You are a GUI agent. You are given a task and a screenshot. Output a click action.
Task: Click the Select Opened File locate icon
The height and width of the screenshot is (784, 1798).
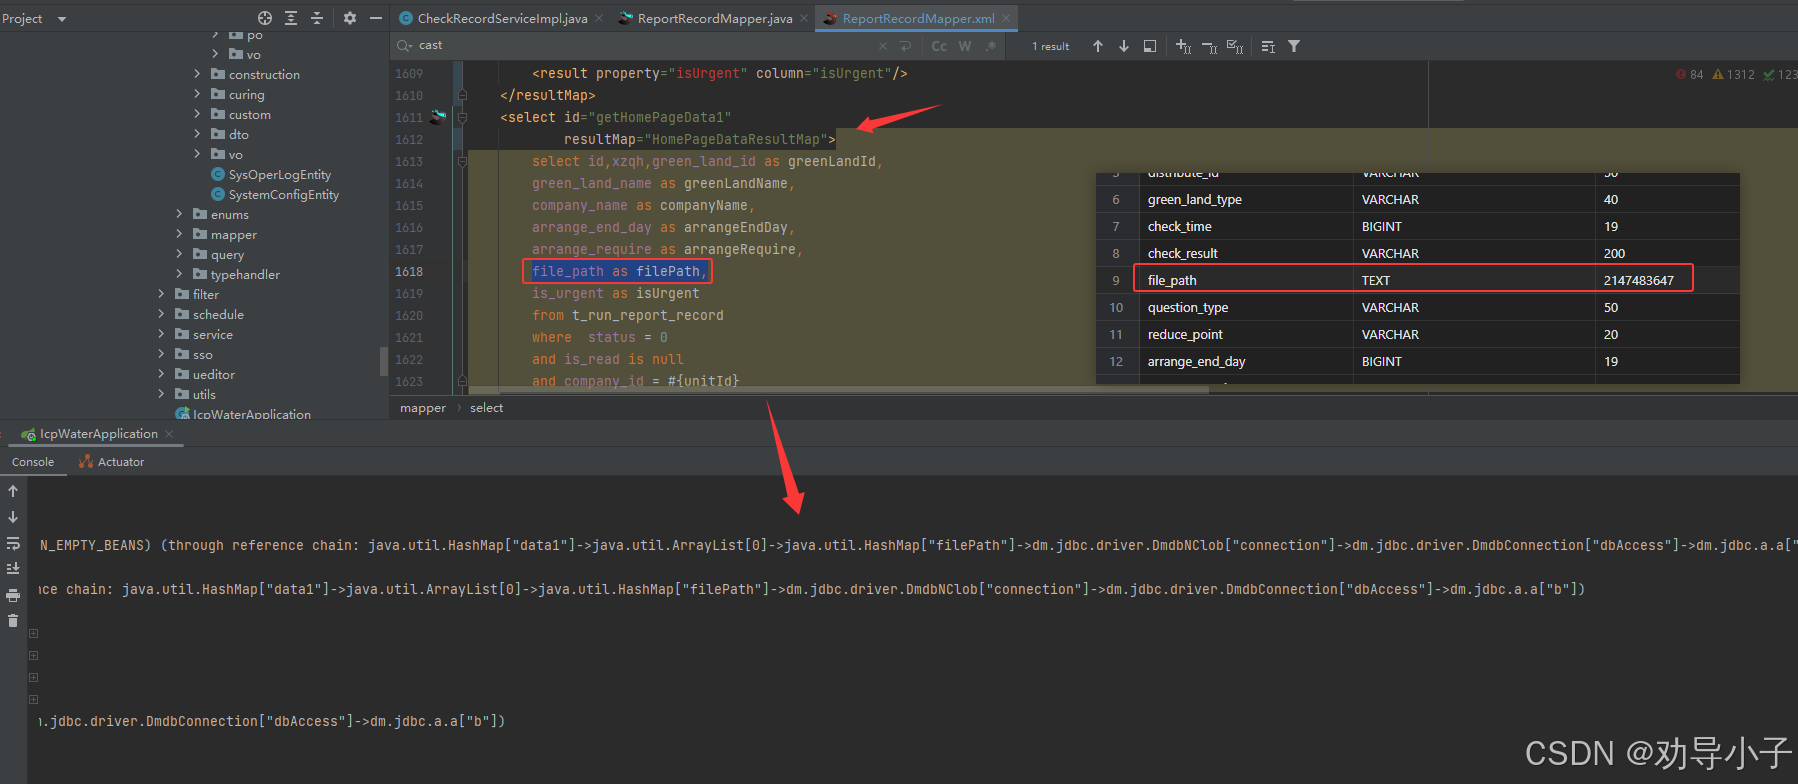pyautogui.click(x=265, y=18)
